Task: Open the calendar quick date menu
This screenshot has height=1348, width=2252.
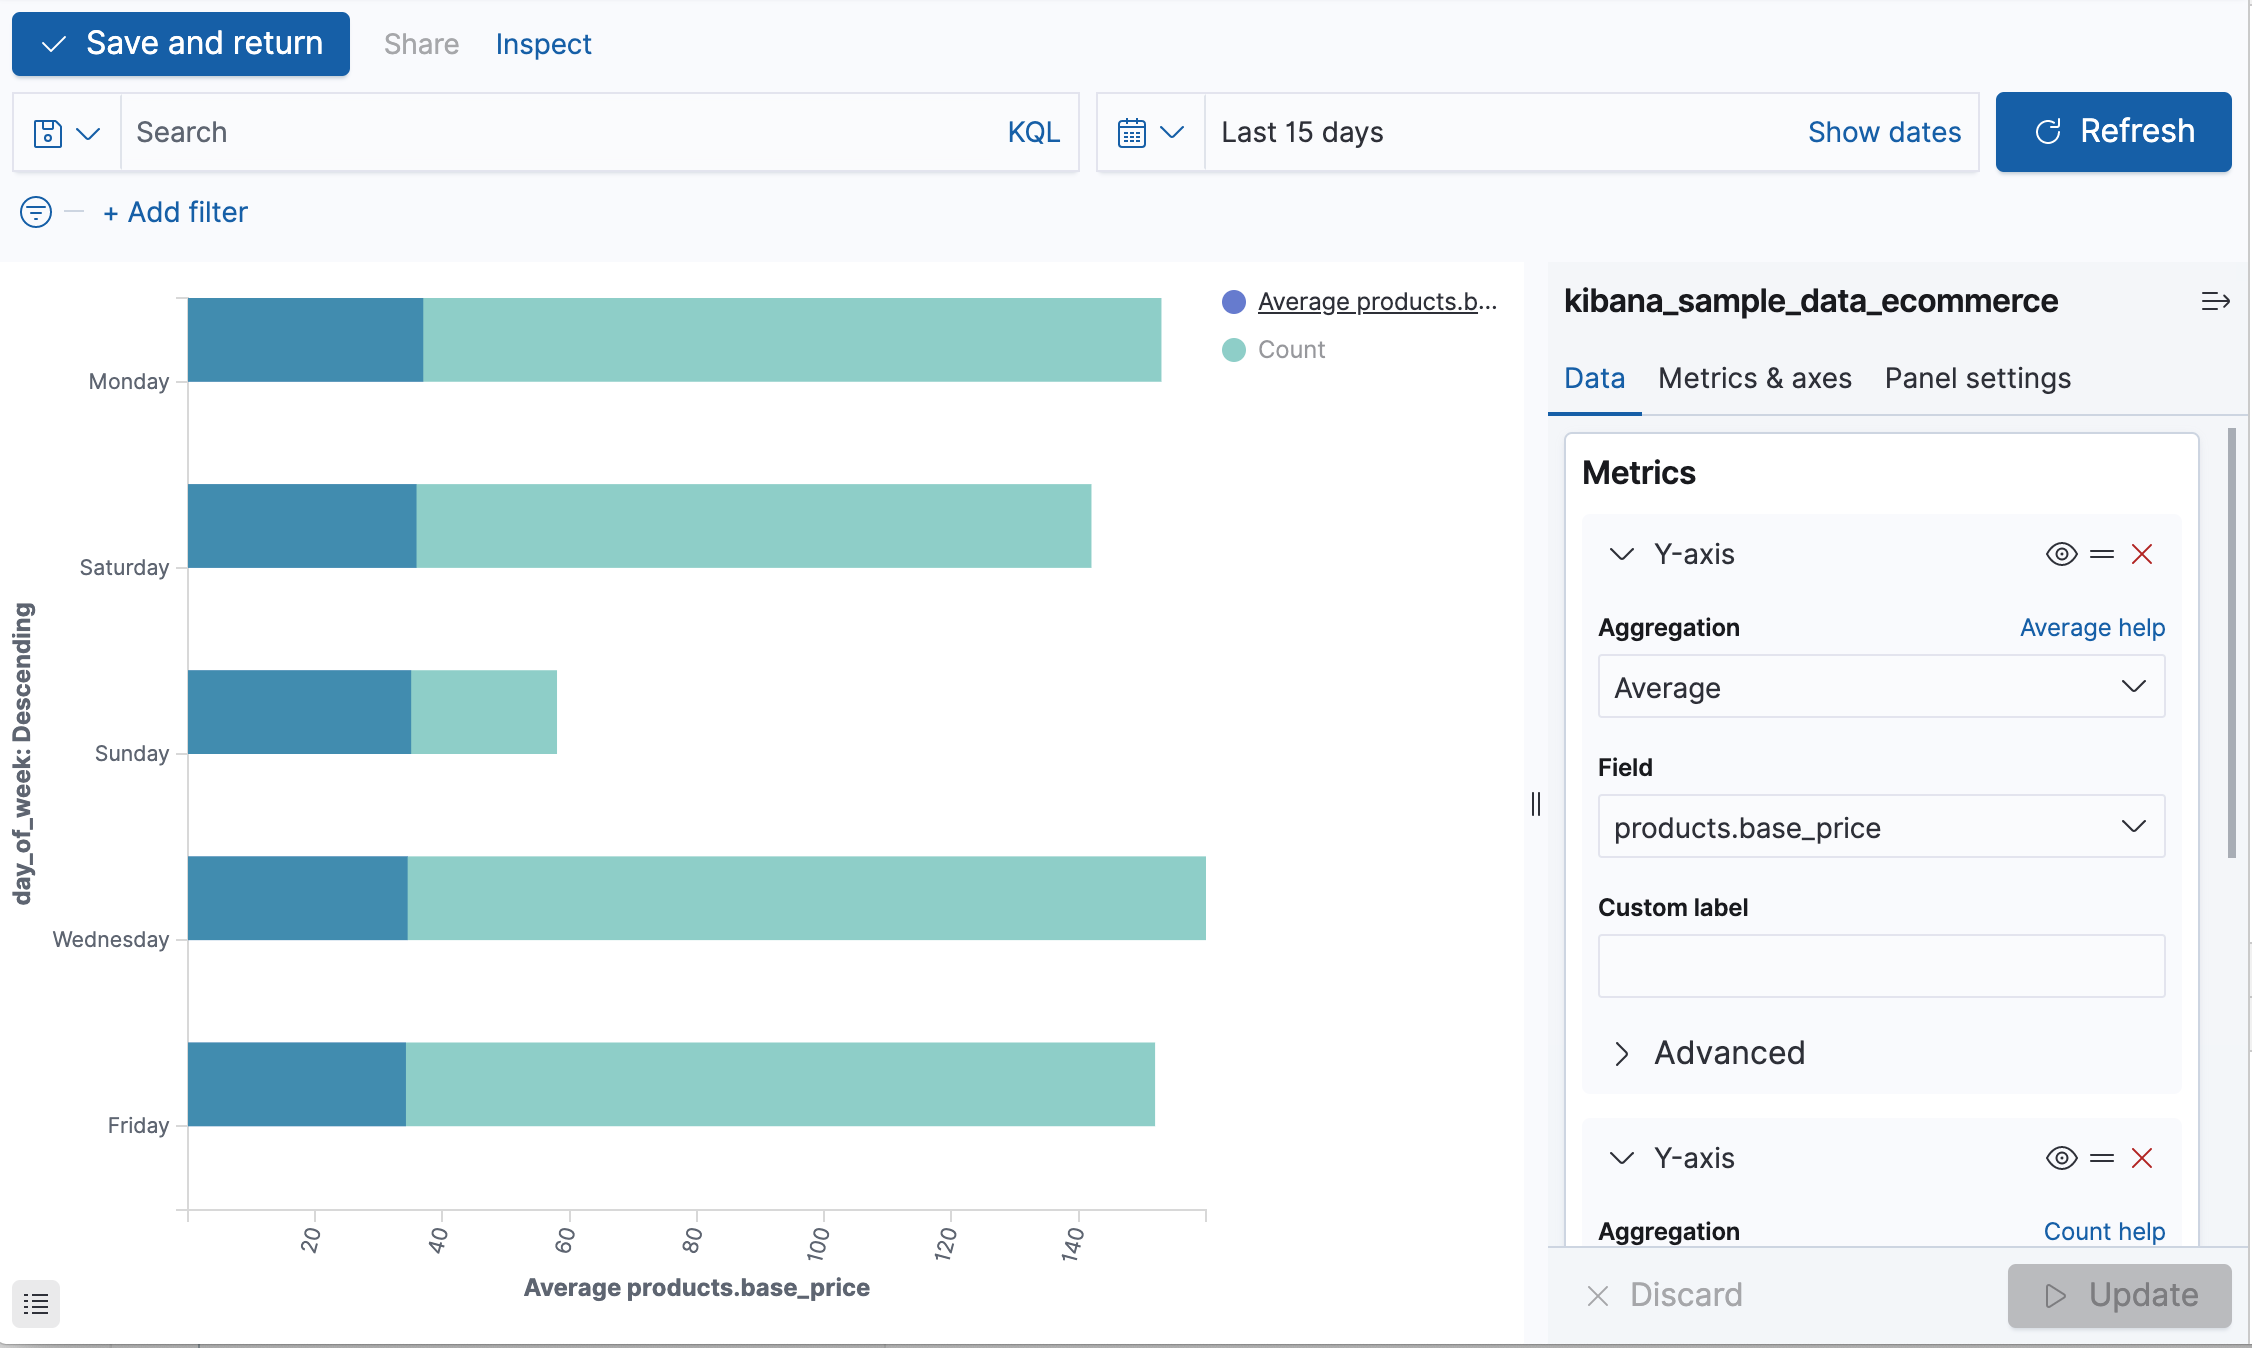Action: point(1150,133)
